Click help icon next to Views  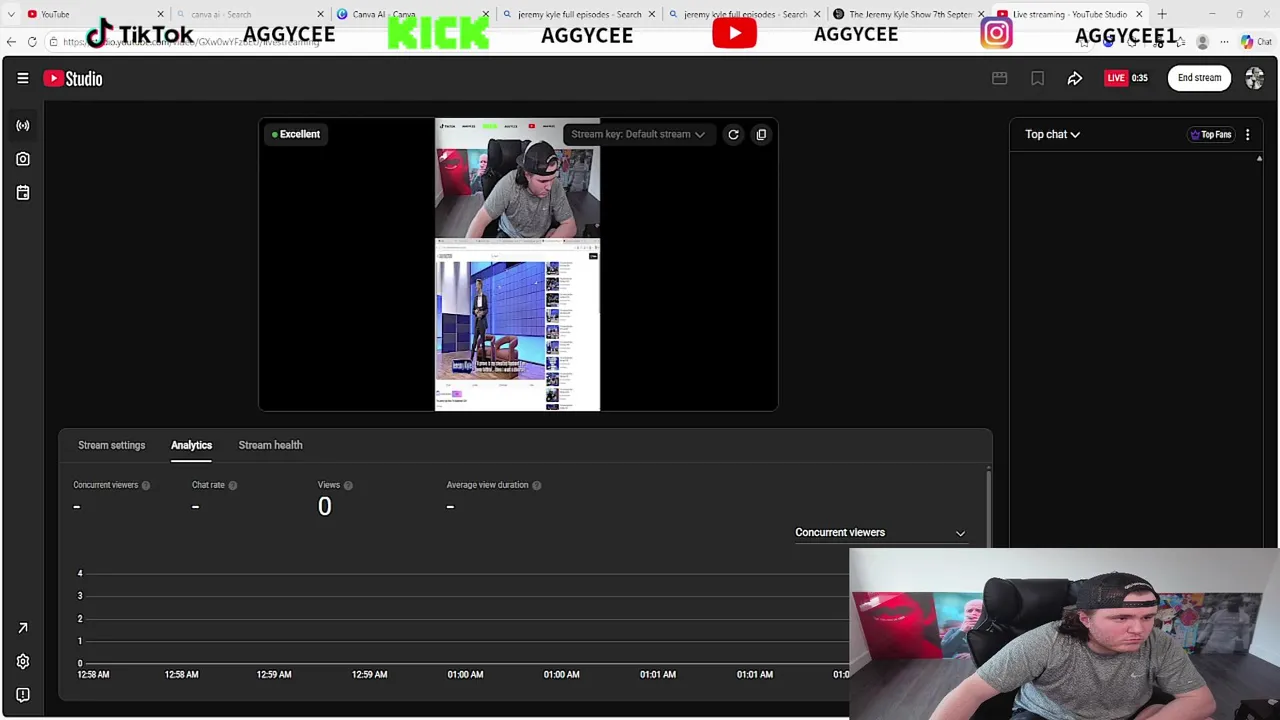(x=348, y=485)
